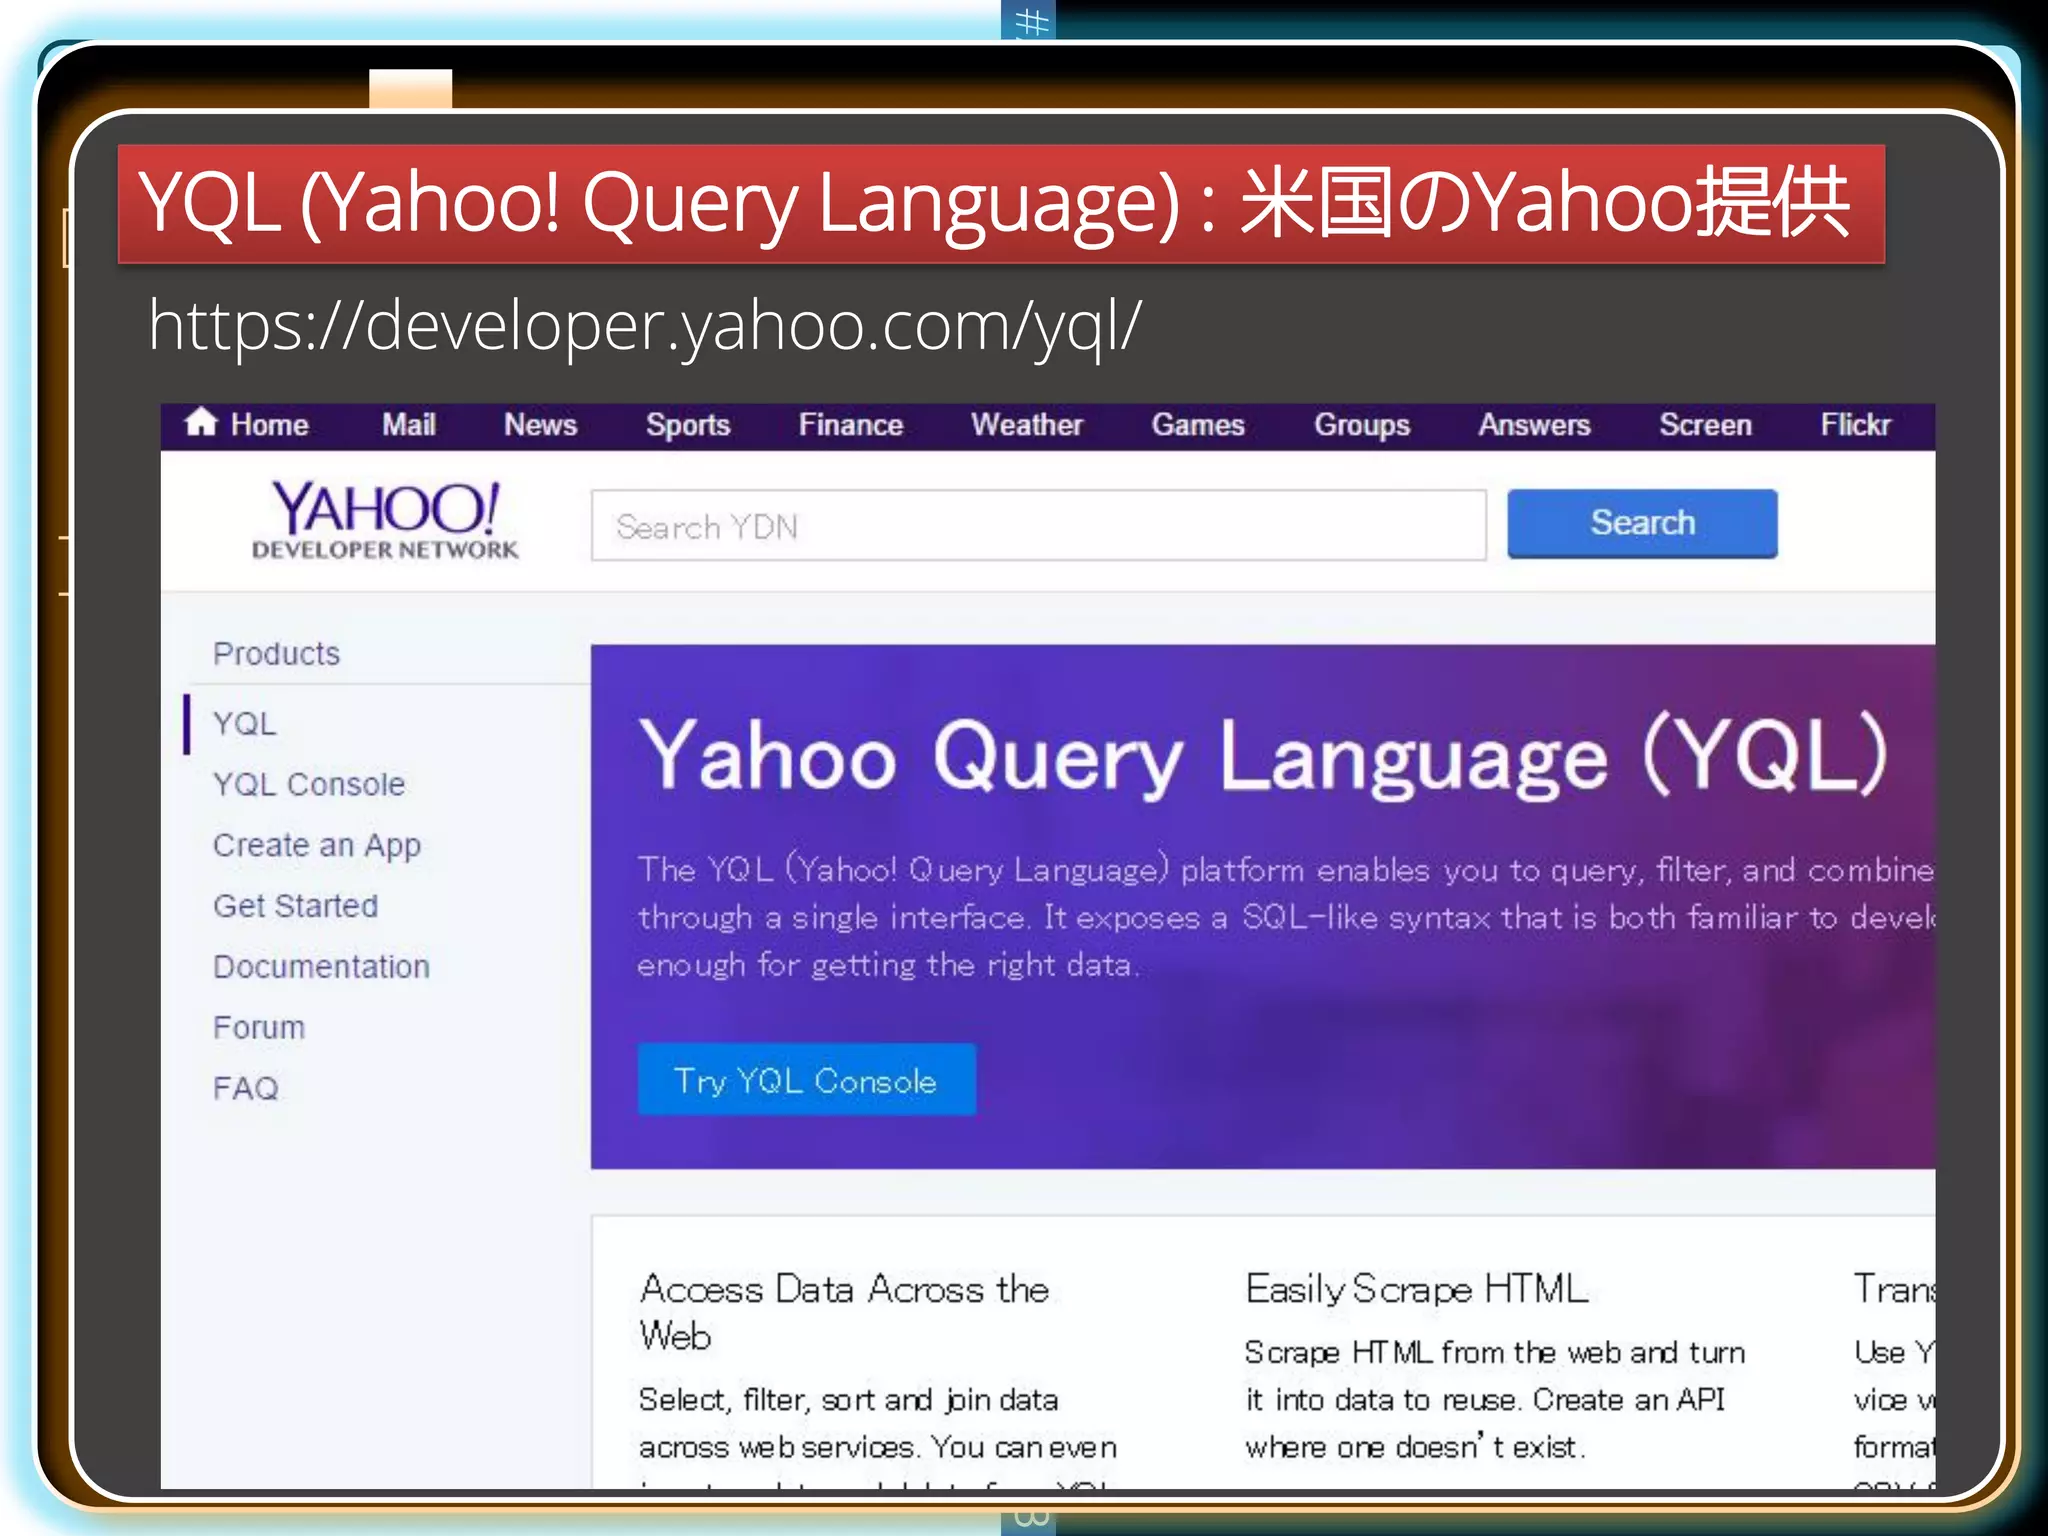Click the Yahoo Developer Network logo
Screen dimensions: 2048x1536
[x=385, y=520]
